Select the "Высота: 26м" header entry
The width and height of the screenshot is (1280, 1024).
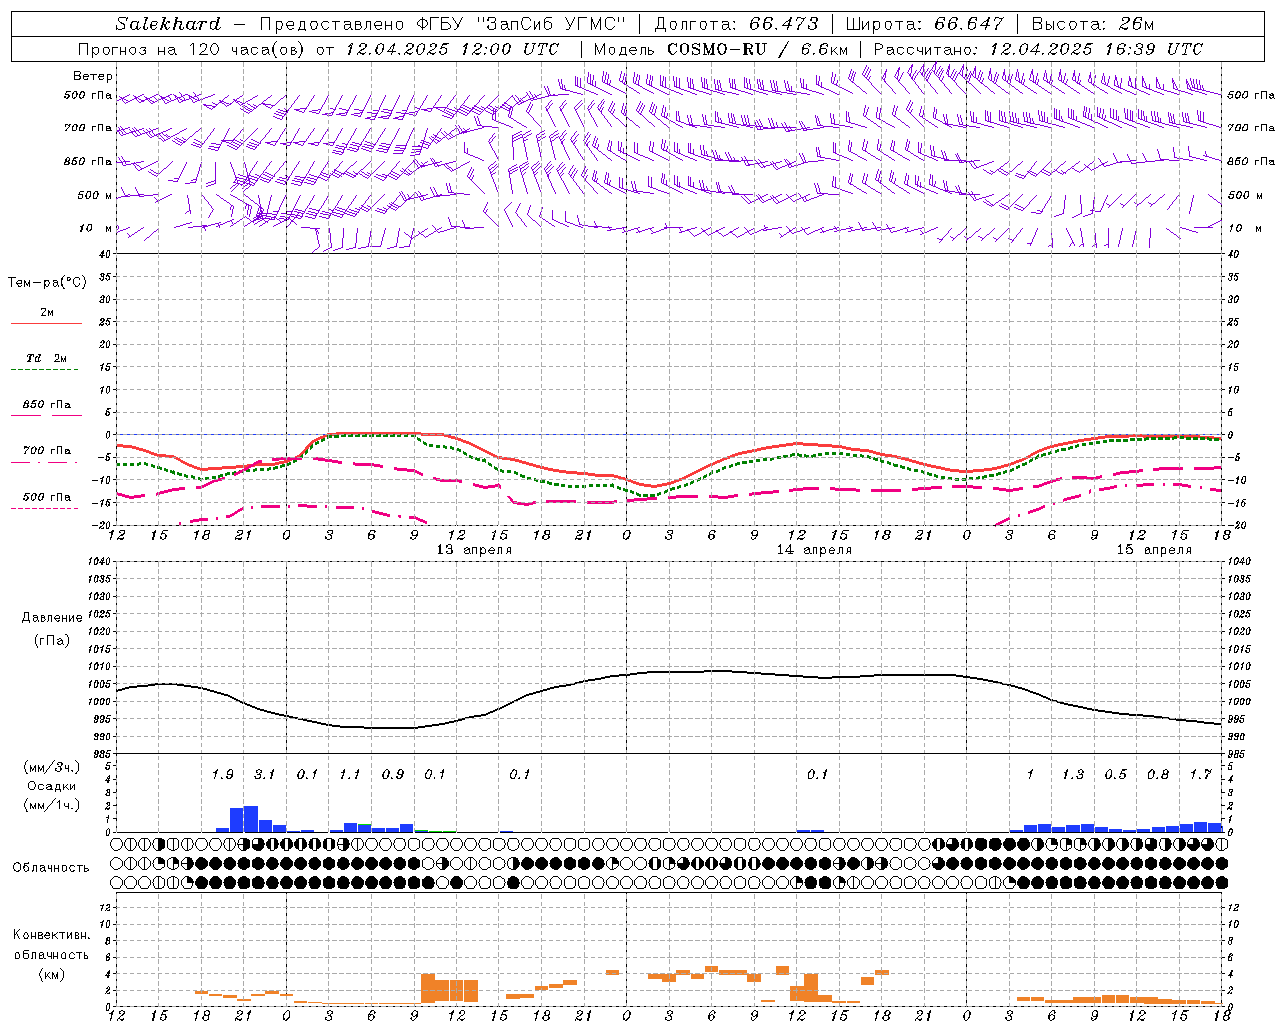[x=1092, y=24]
